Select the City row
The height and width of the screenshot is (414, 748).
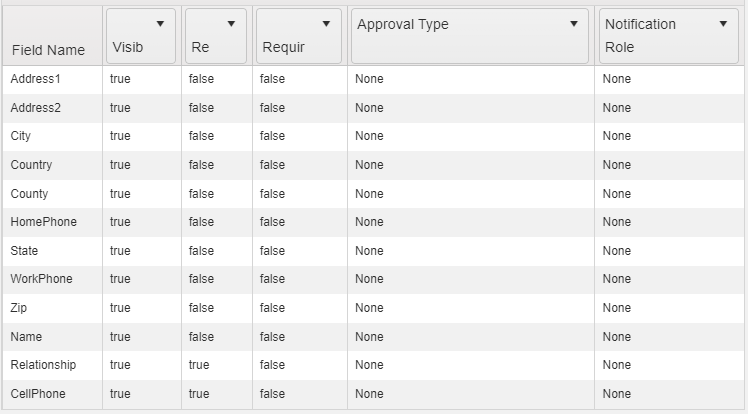[373, 136]
